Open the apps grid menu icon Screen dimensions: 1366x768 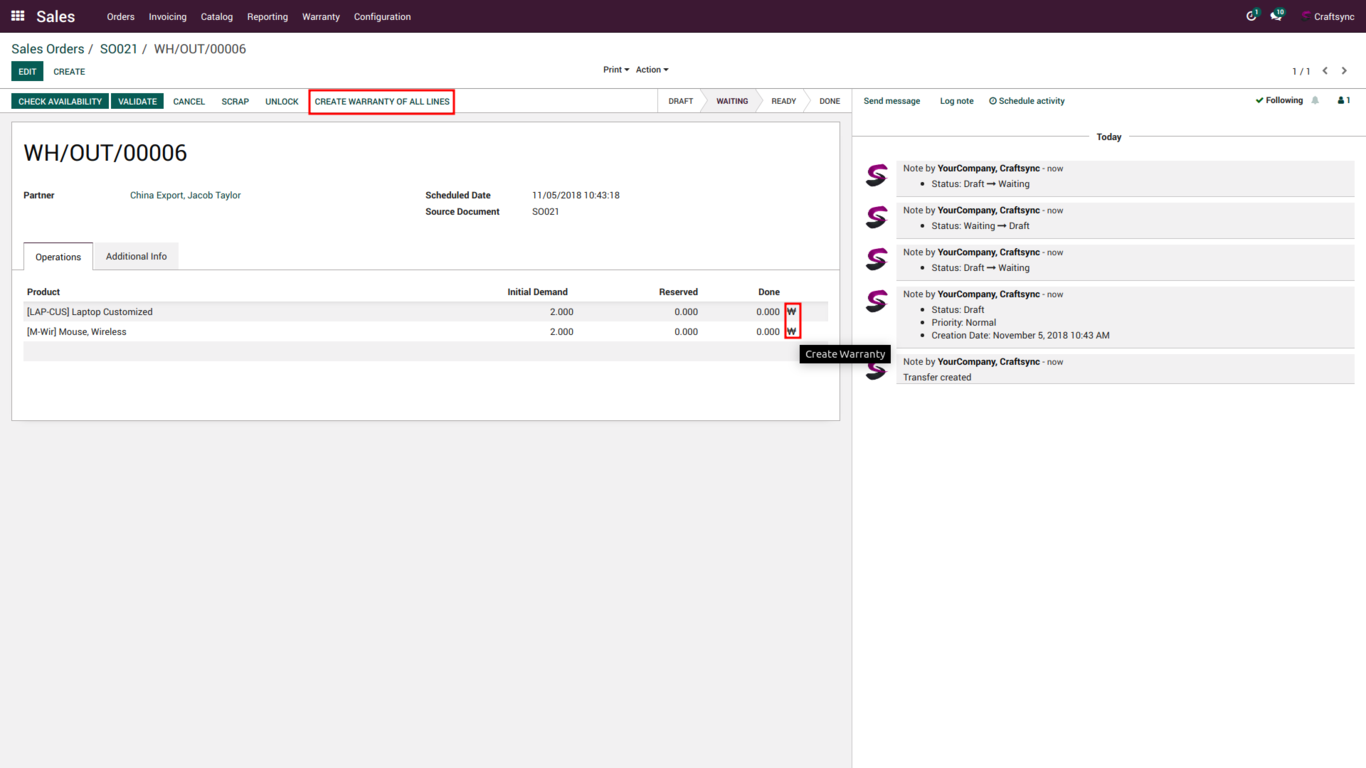(x=17, y=16)
